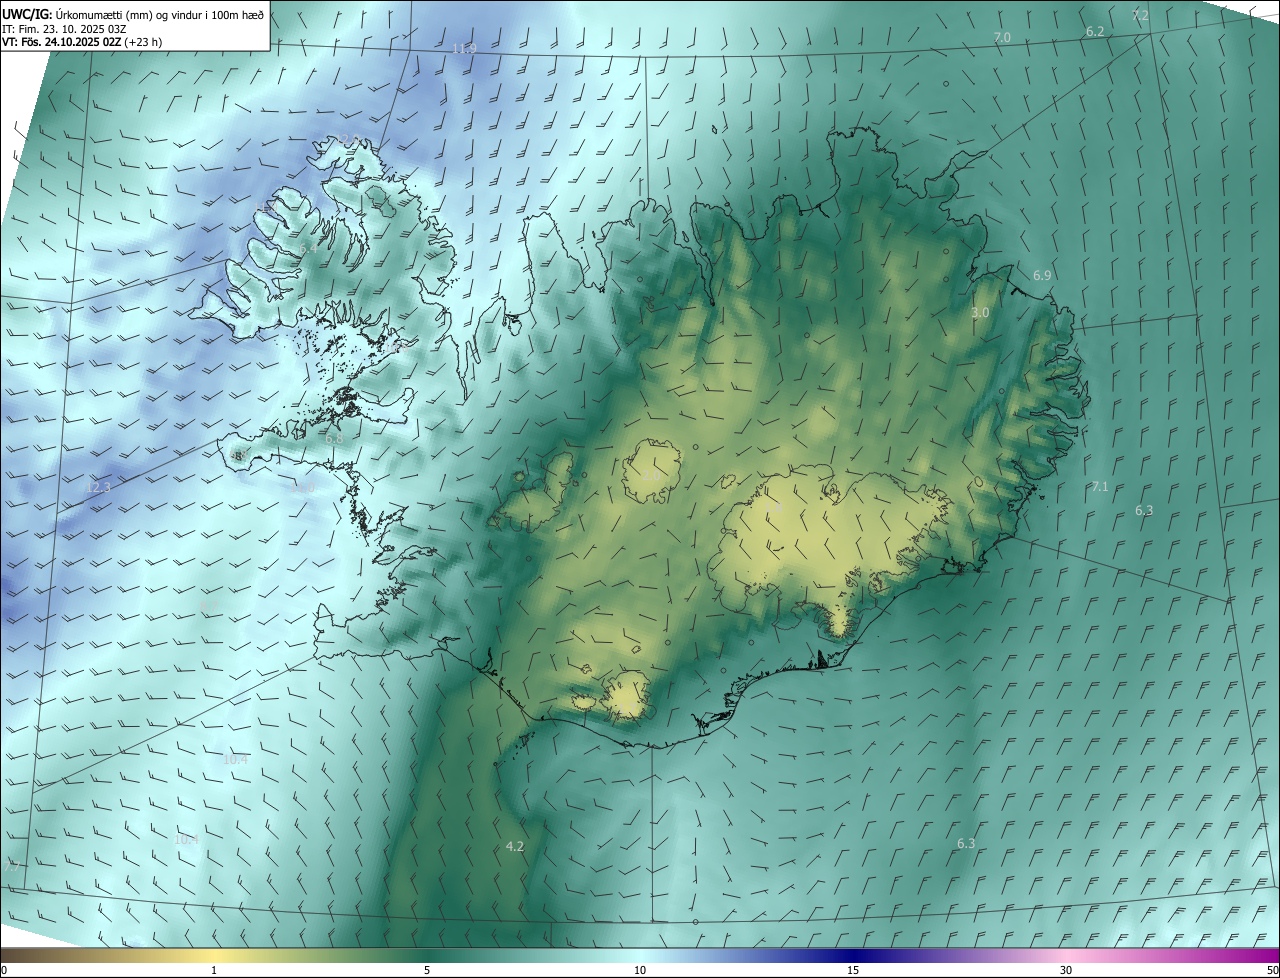Click the 'IT: Fim. 23. 10. 2025 03Z' line

63,29
